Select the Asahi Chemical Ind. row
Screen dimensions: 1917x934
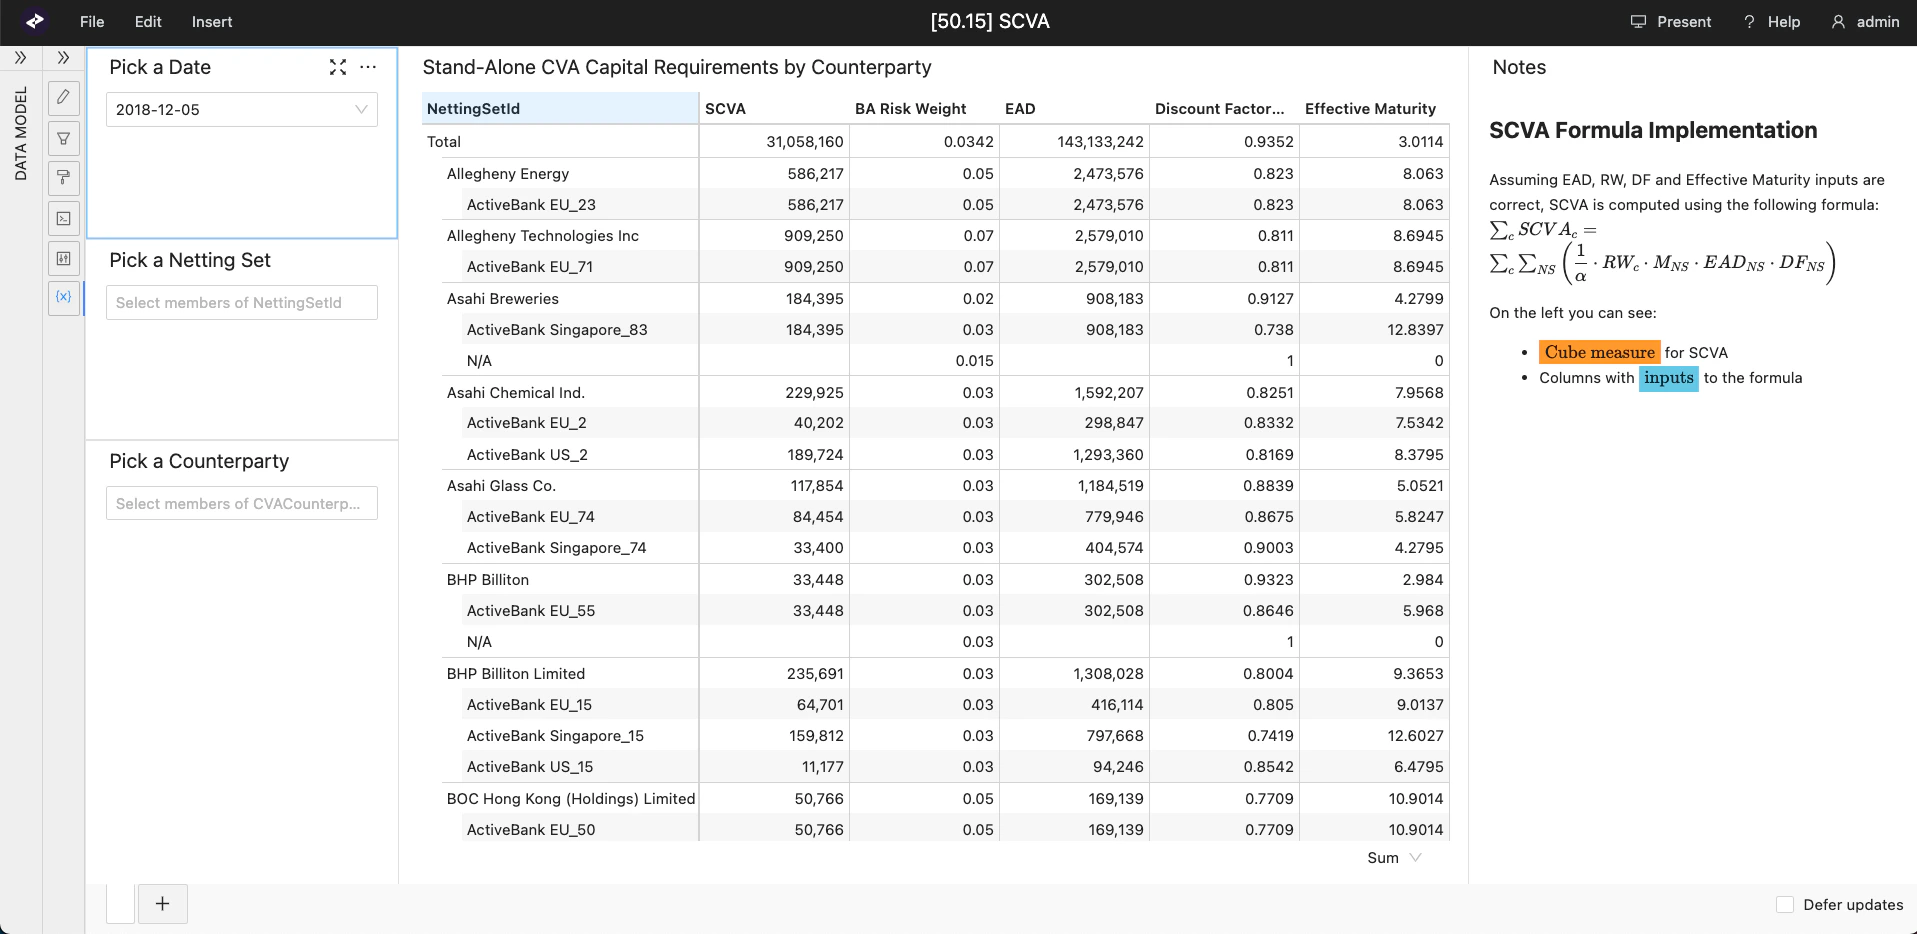coord(516,393)
